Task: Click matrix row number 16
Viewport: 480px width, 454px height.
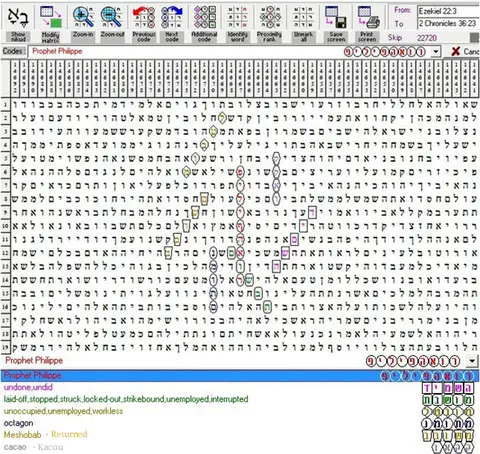Action: [5, 307]
